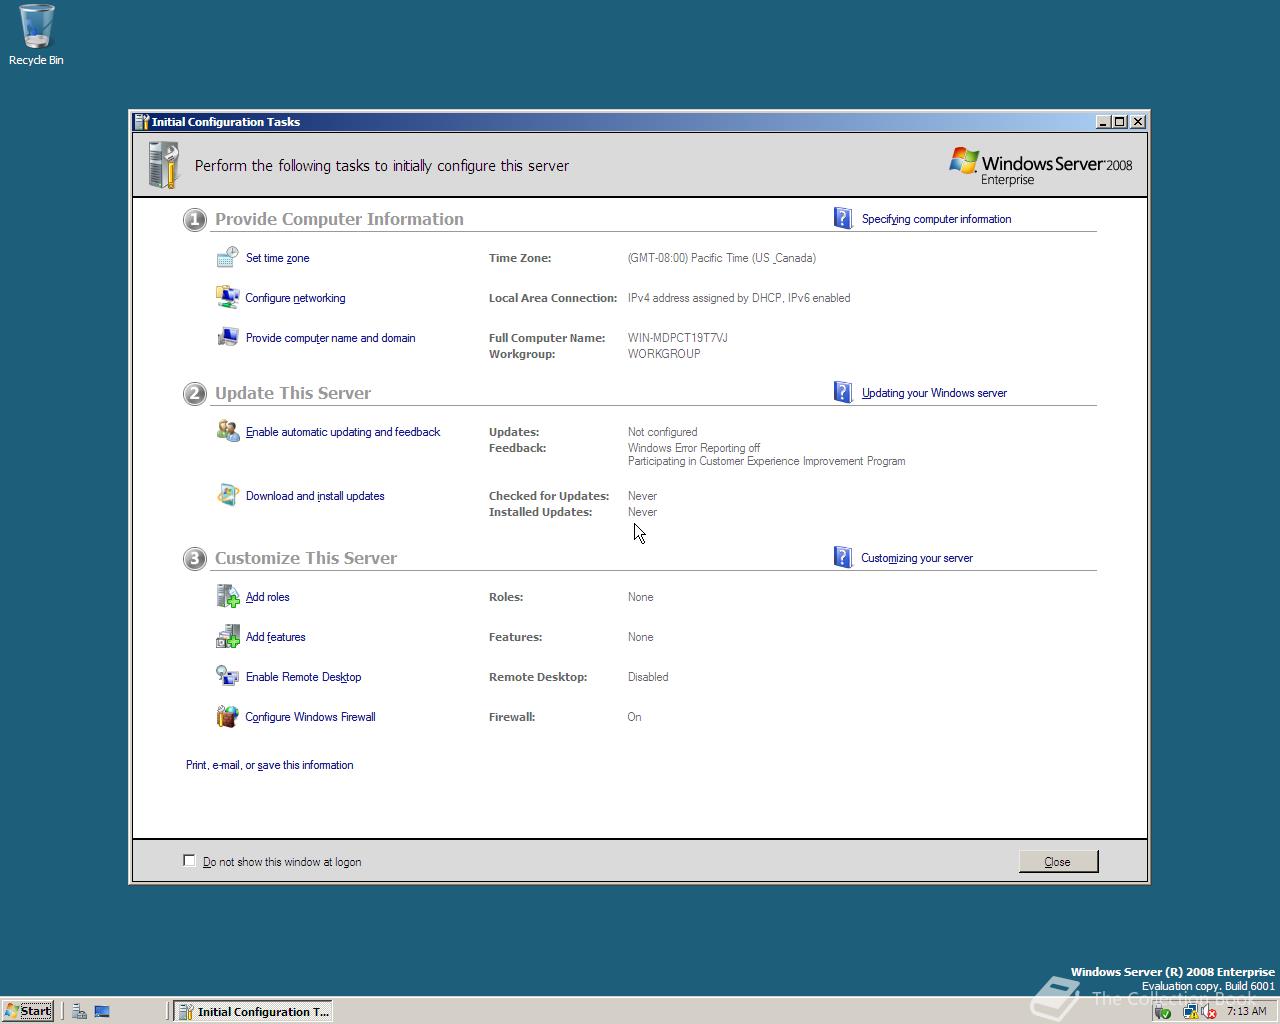Open the Configure networking link
Viewport: 1280px width, 1024px height.
pos(295,298)
